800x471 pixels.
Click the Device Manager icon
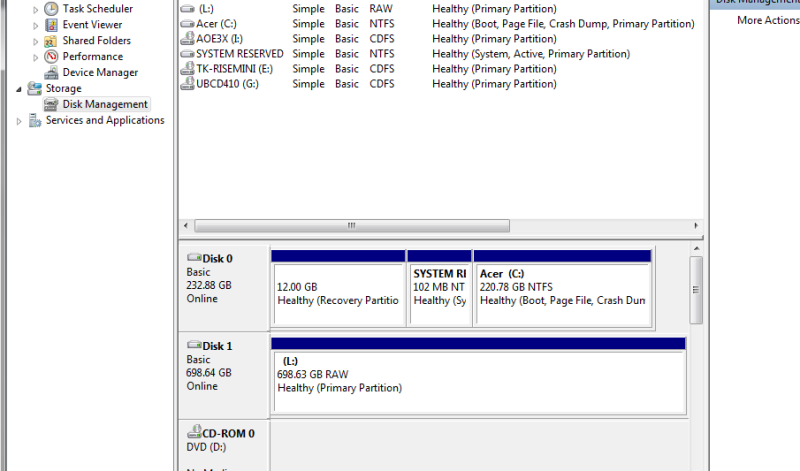pyautogui.click(x=51, y=72)
